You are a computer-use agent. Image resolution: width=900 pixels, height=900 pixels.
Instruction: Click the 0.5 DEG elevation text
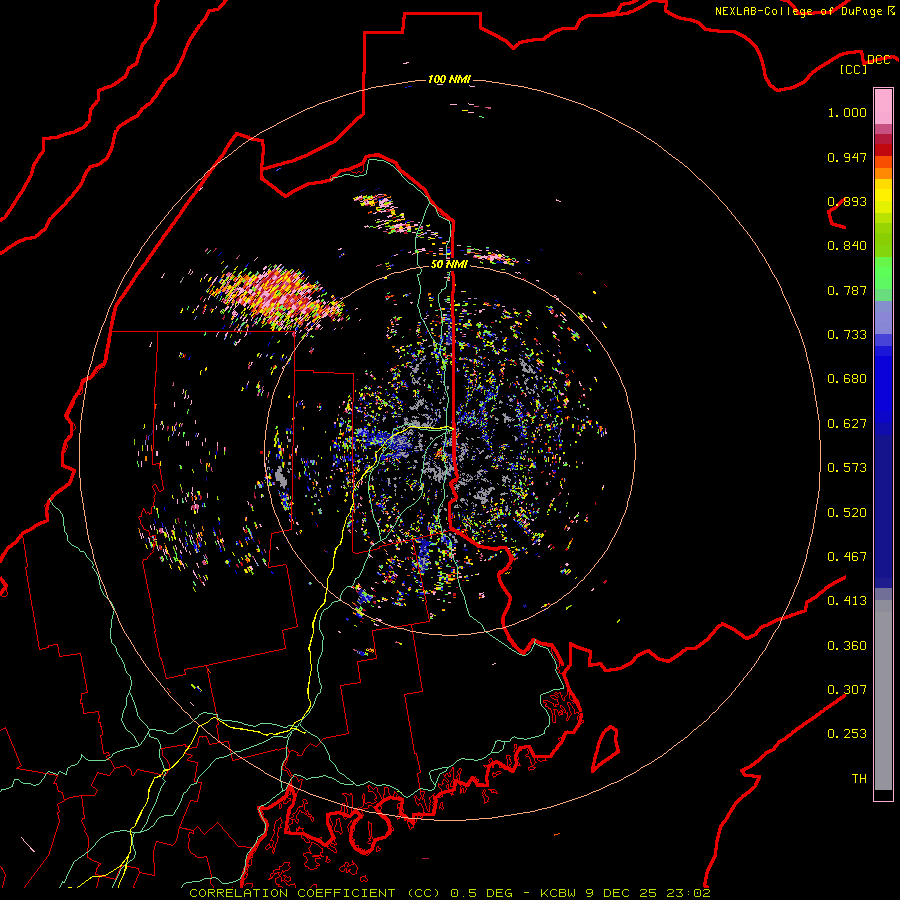click(x=480, y=893)
